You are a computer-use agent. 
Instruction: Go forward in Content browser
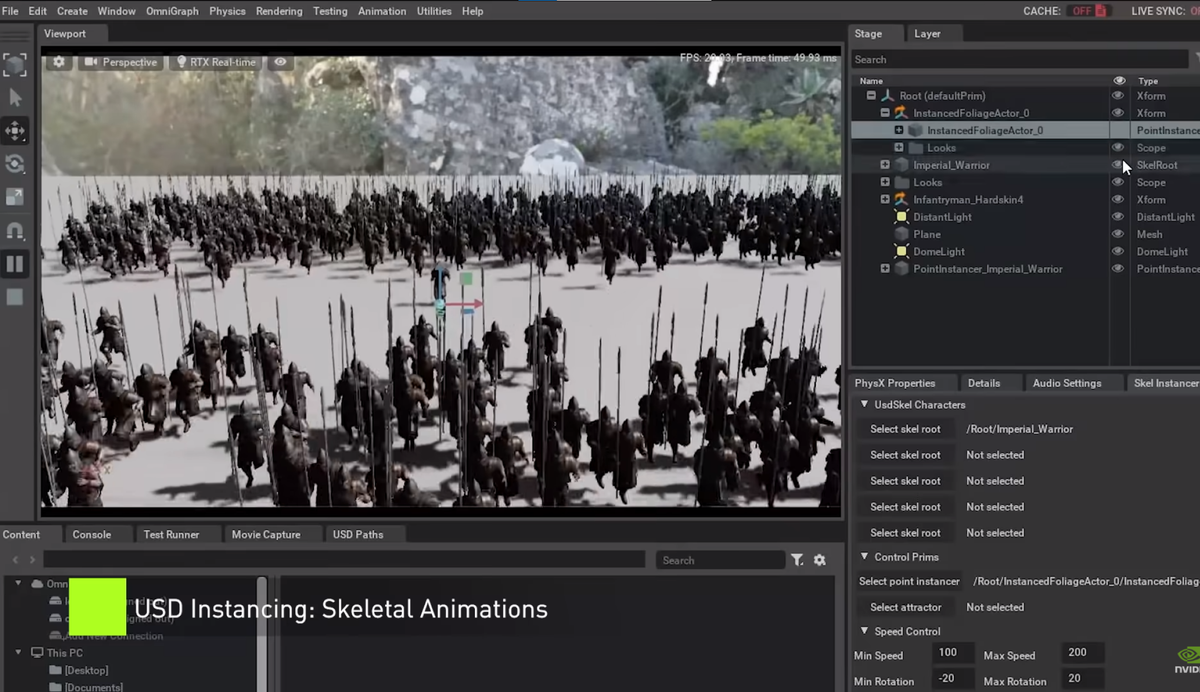(x=32, y=560)
